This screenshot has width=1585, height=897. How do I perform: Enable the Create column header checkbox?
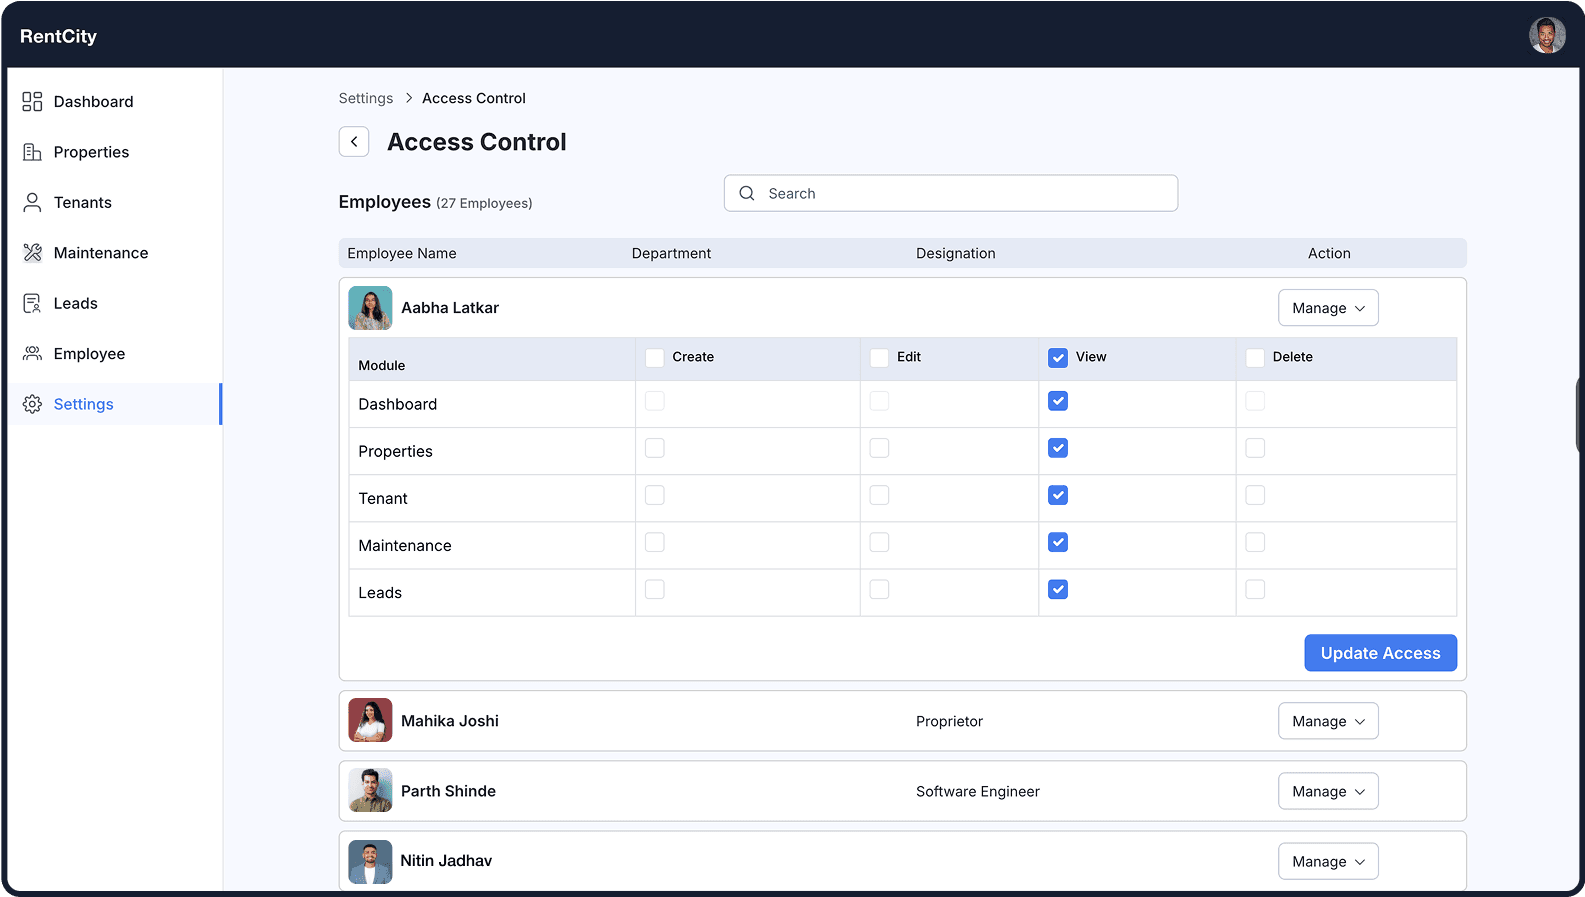click(655, 358)
